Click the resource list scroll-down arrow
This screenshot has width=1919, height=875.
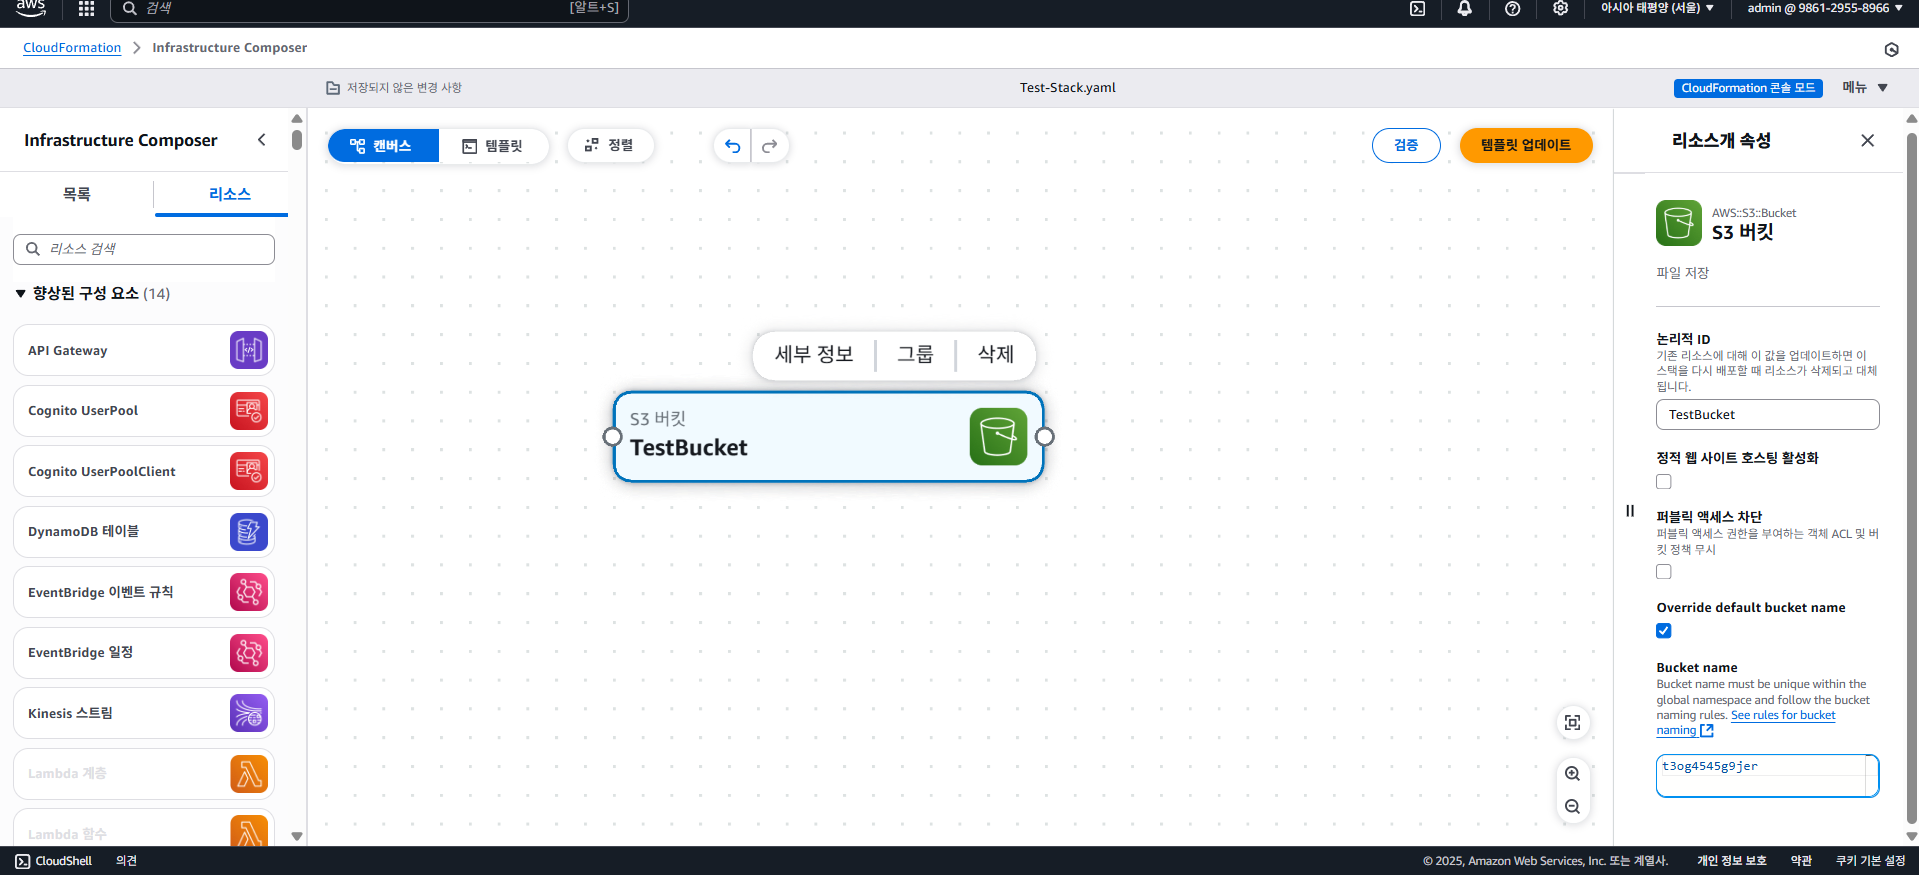297,836
